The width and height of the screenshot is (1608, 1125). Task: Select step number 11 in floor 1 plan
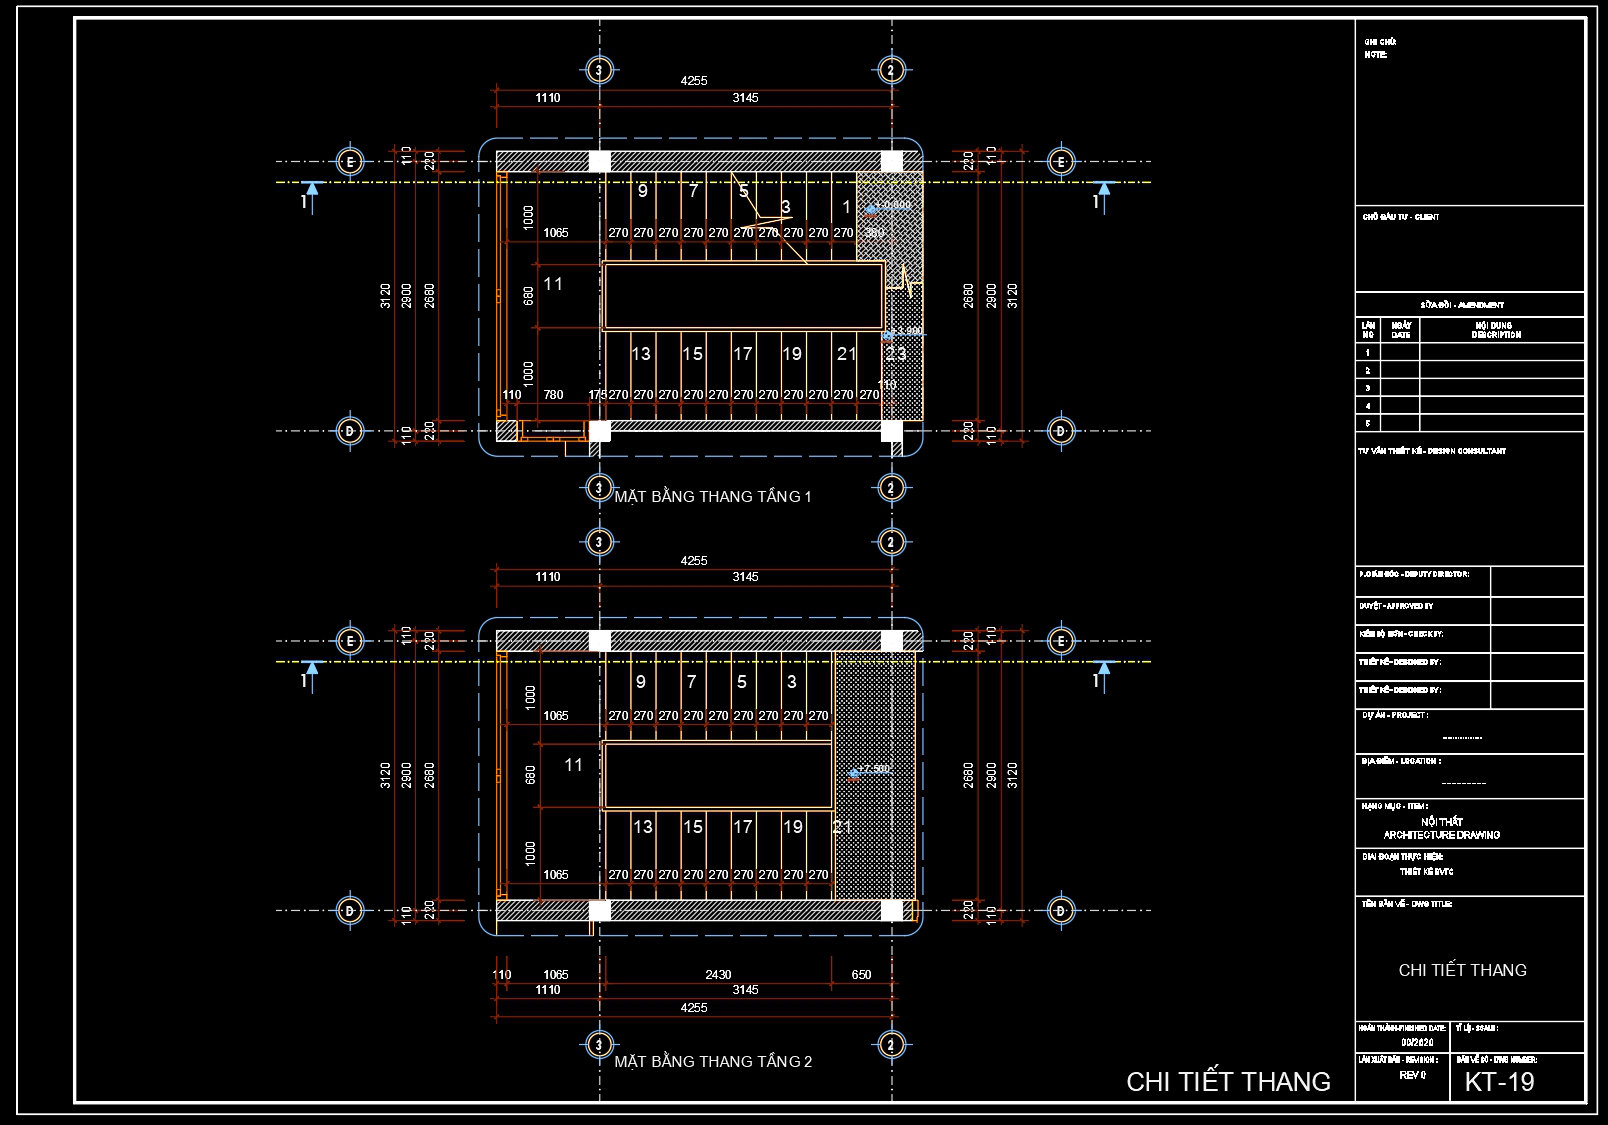pyautogui.click(x=553, y=284)
